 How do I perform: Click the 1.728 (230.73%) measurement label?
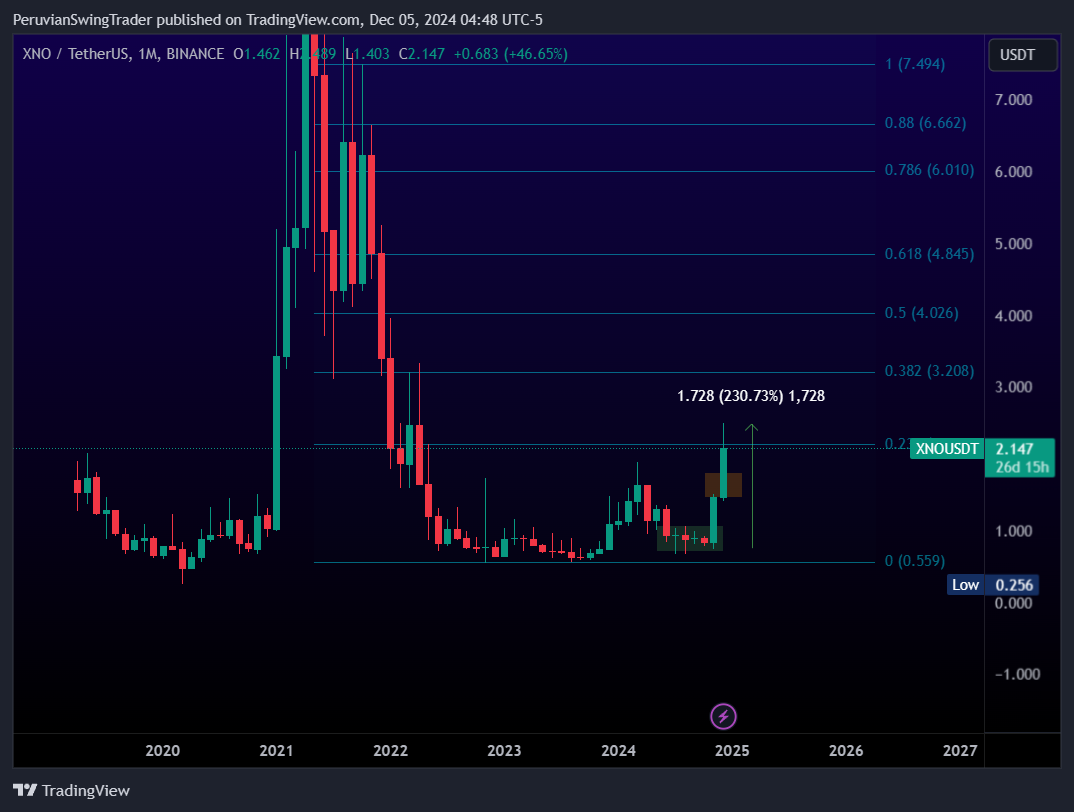click(x=751, y=395)
